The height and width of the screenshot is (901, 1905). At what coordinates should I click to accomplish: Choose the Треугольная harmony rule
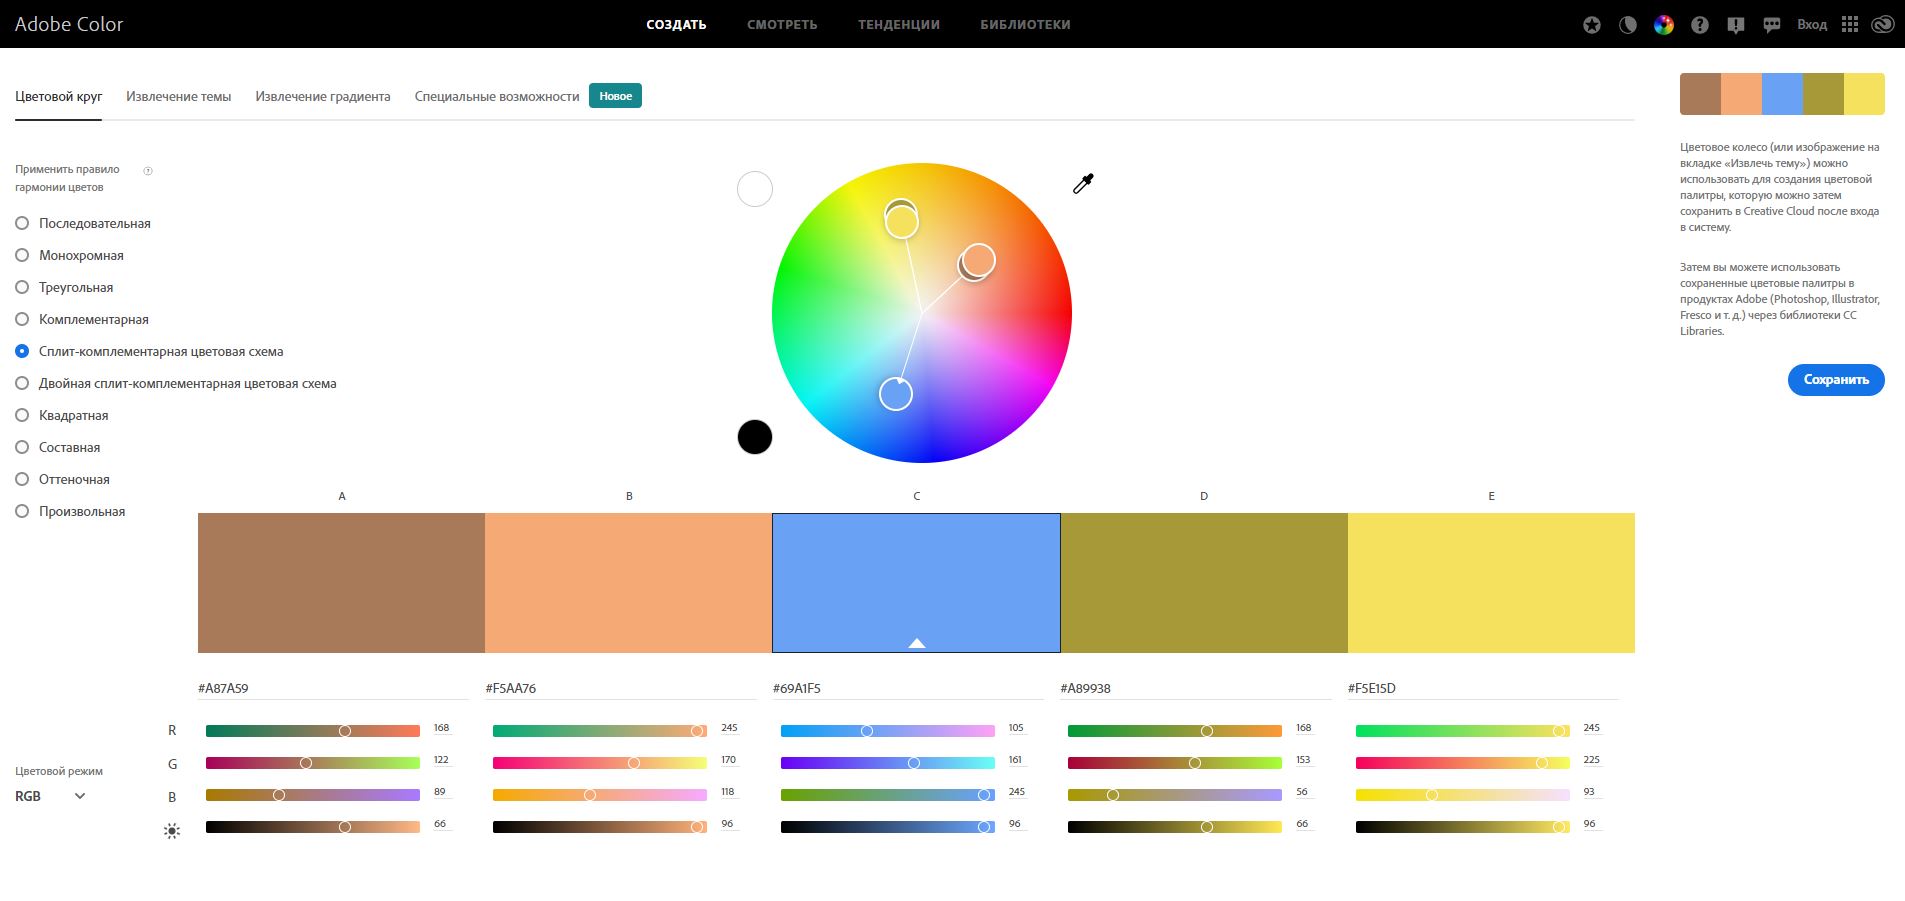tap(22, 287)
